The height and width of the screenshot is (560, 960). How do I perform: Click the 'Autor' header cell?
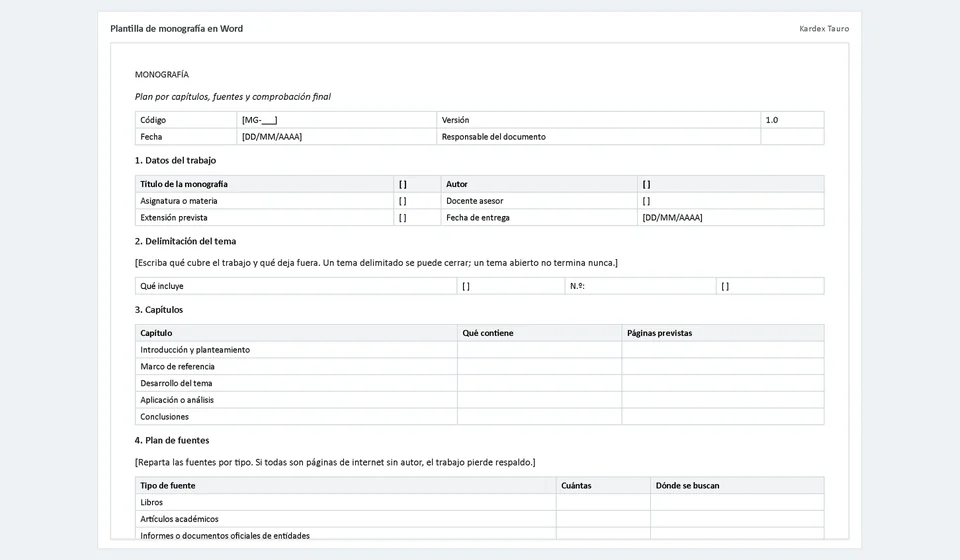point(539,184)
